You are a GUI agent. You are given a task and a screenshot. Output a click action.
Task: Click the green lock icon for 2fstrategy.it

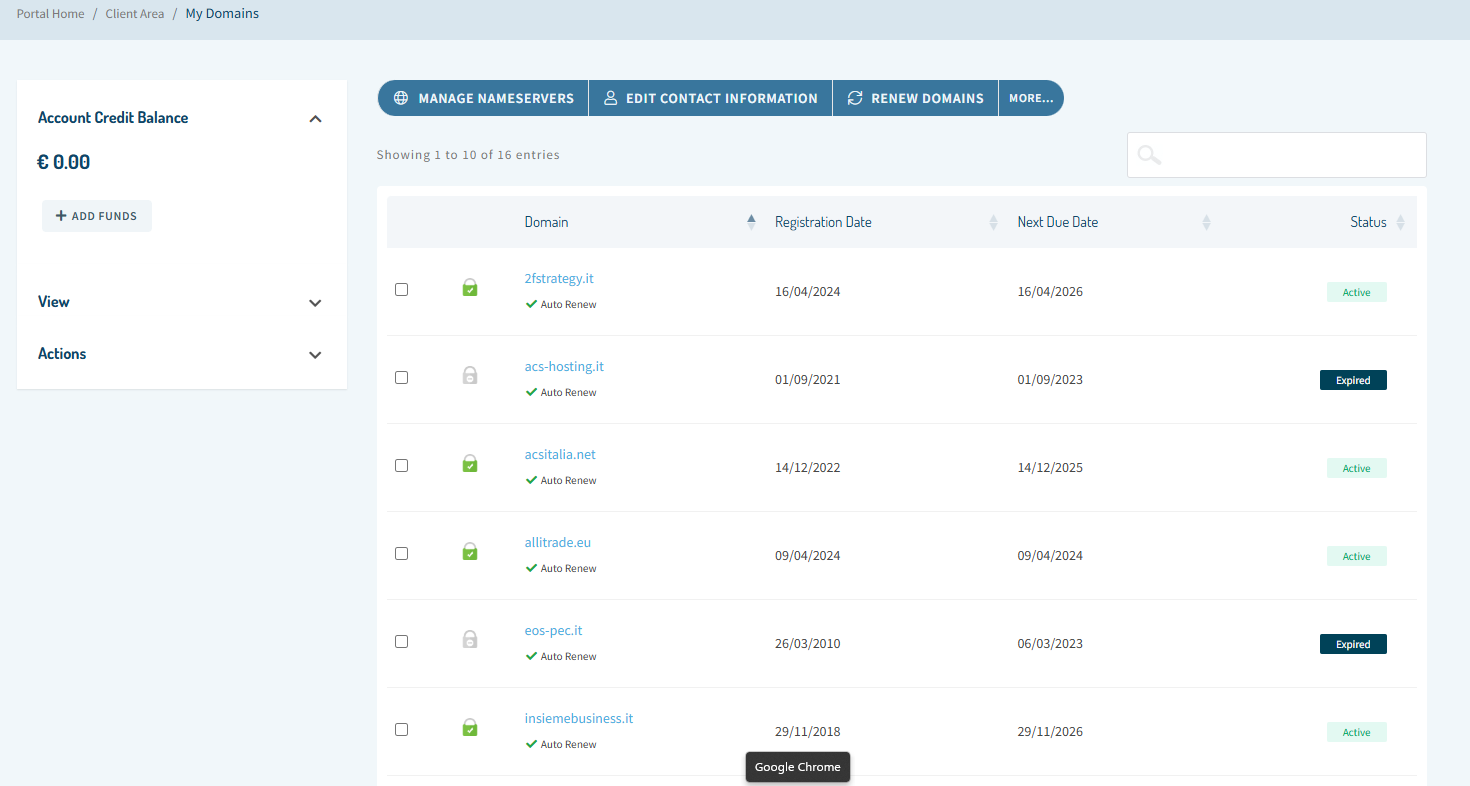pyautogui.click(x=469, y=288)
